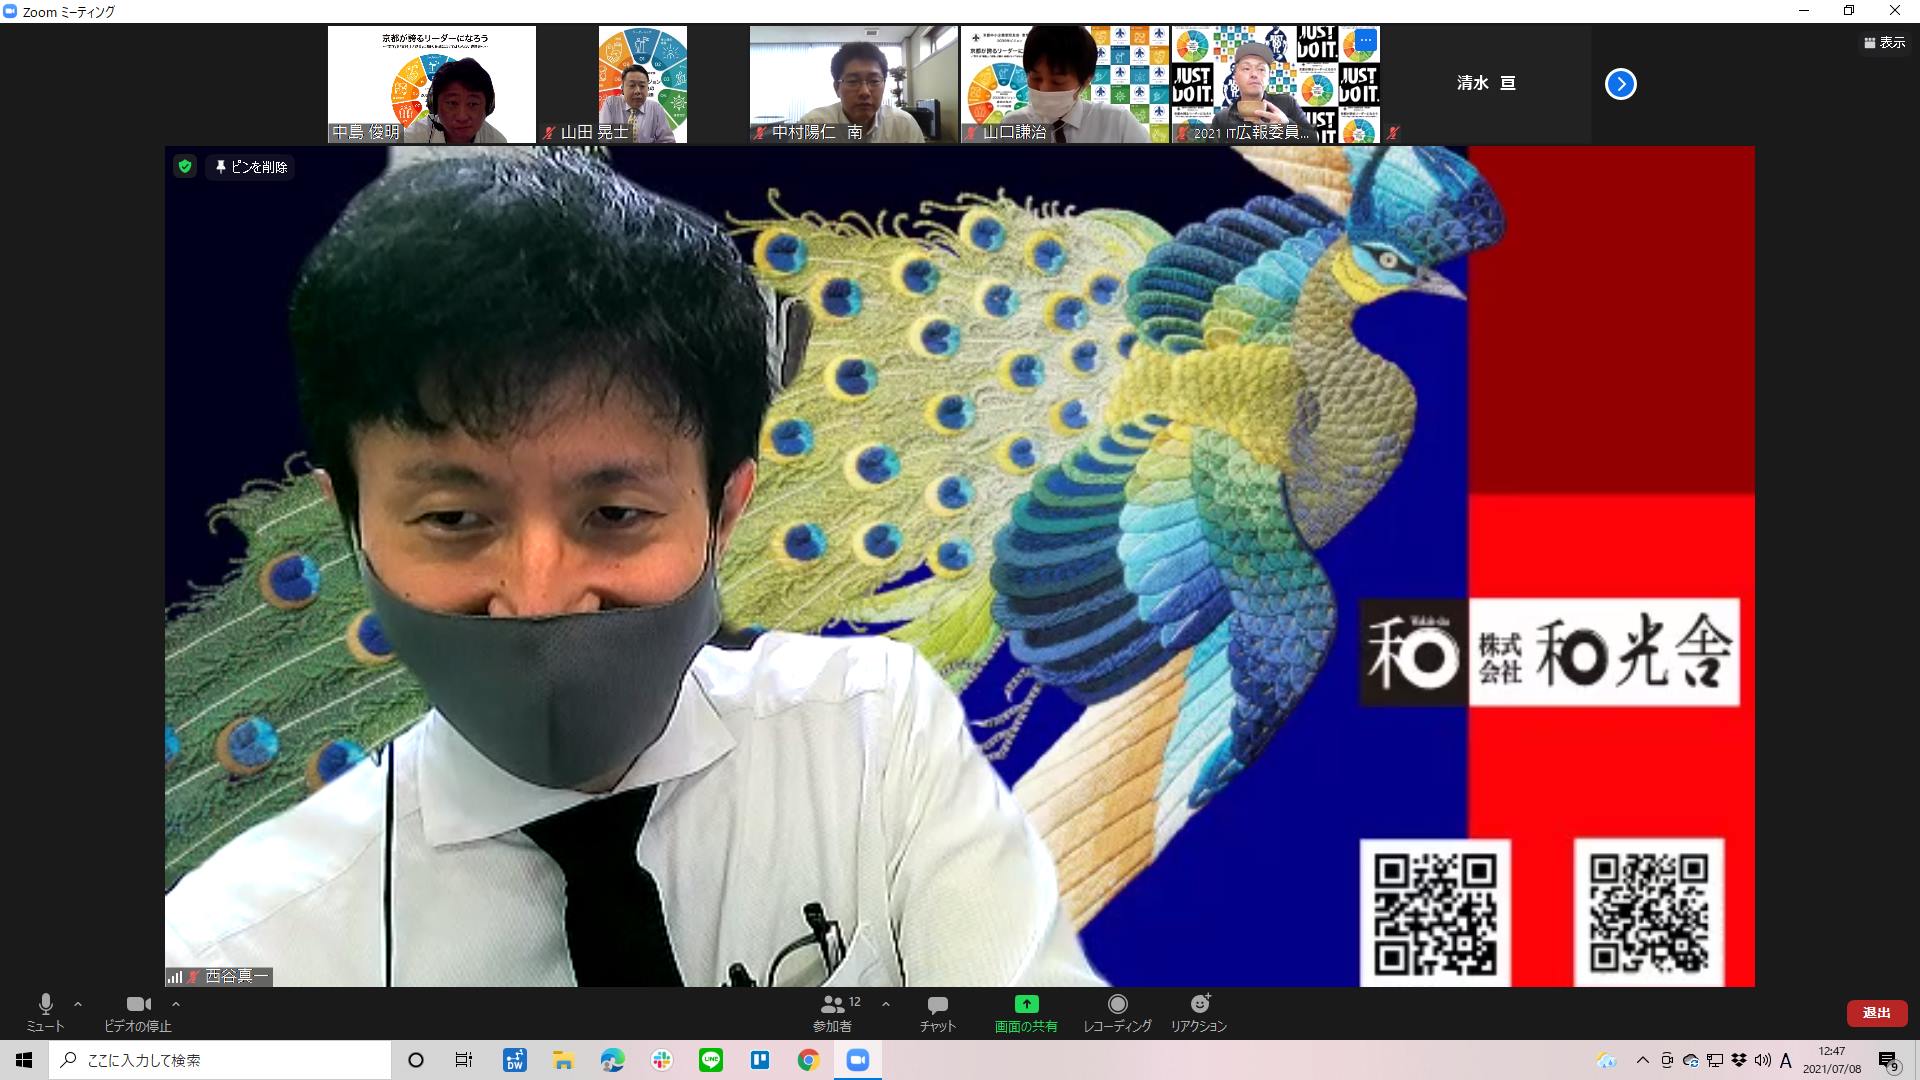Open the 表示 view options
1920x1080 pixels.
[1885, 43]
